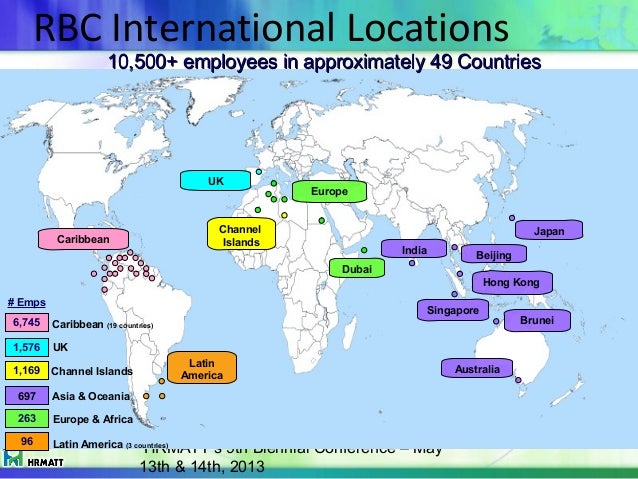The width and height of the screenshot is (638, 479).
Task: Click the yellow Channel Islands label
Action: [x=241, y=235]
